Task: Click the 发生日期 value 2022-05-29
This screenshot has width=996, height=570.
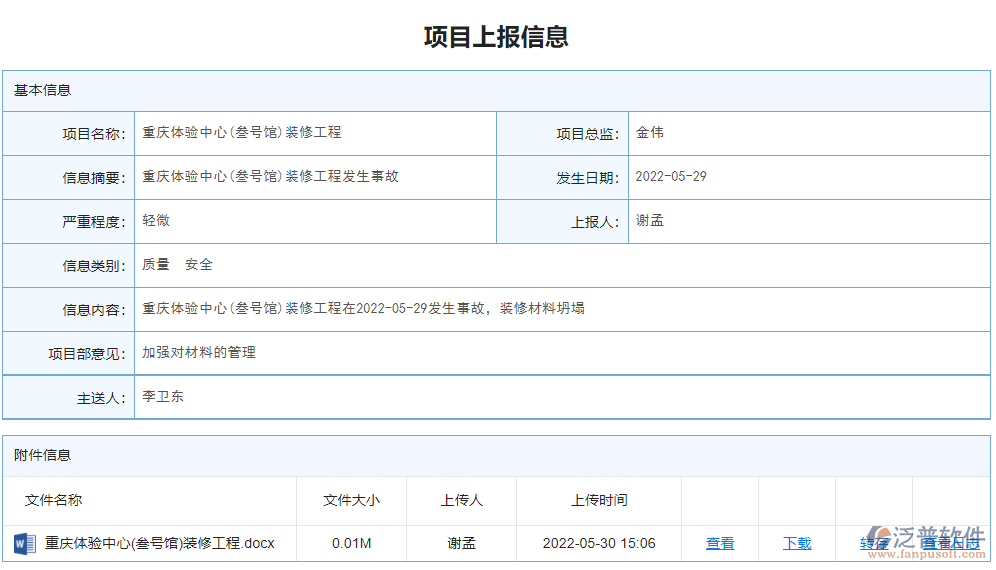Action: (x=671, y=176)
